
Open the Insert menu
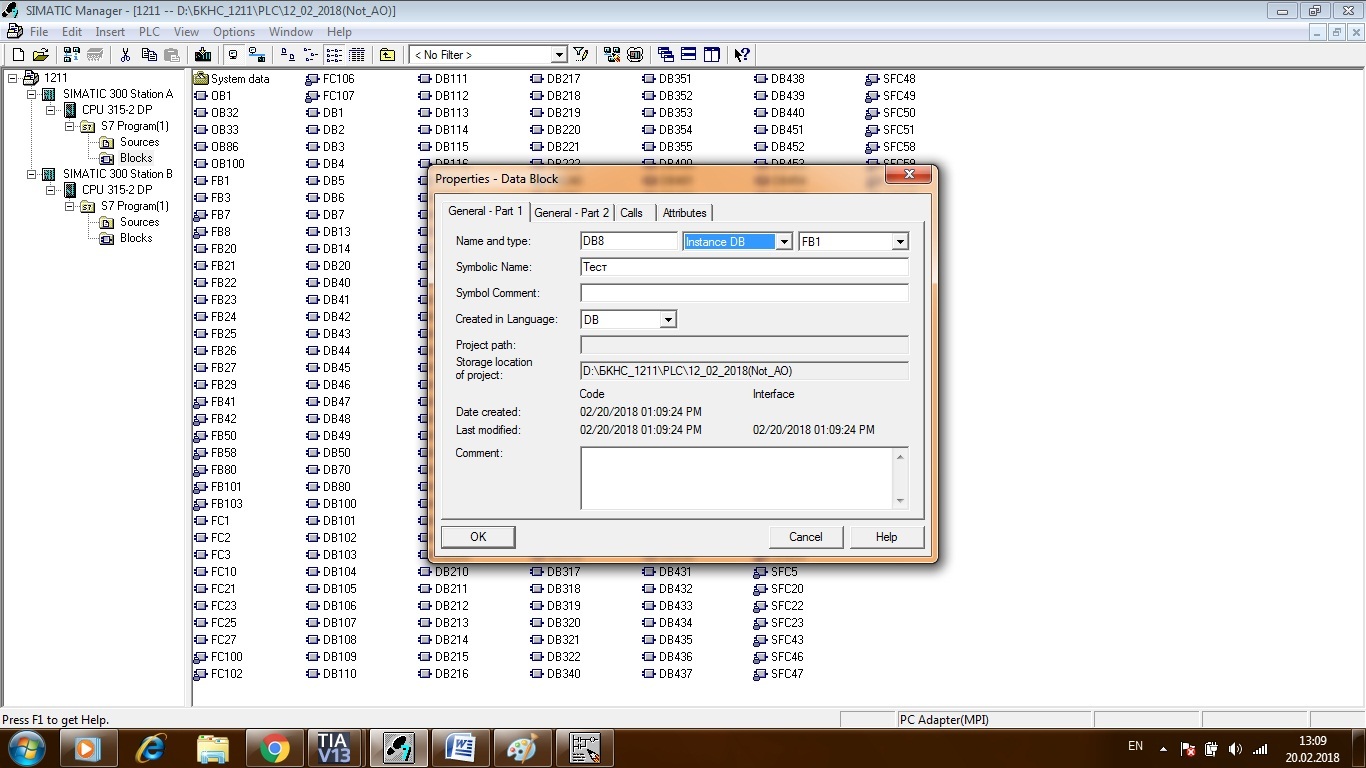click(110, 32)
